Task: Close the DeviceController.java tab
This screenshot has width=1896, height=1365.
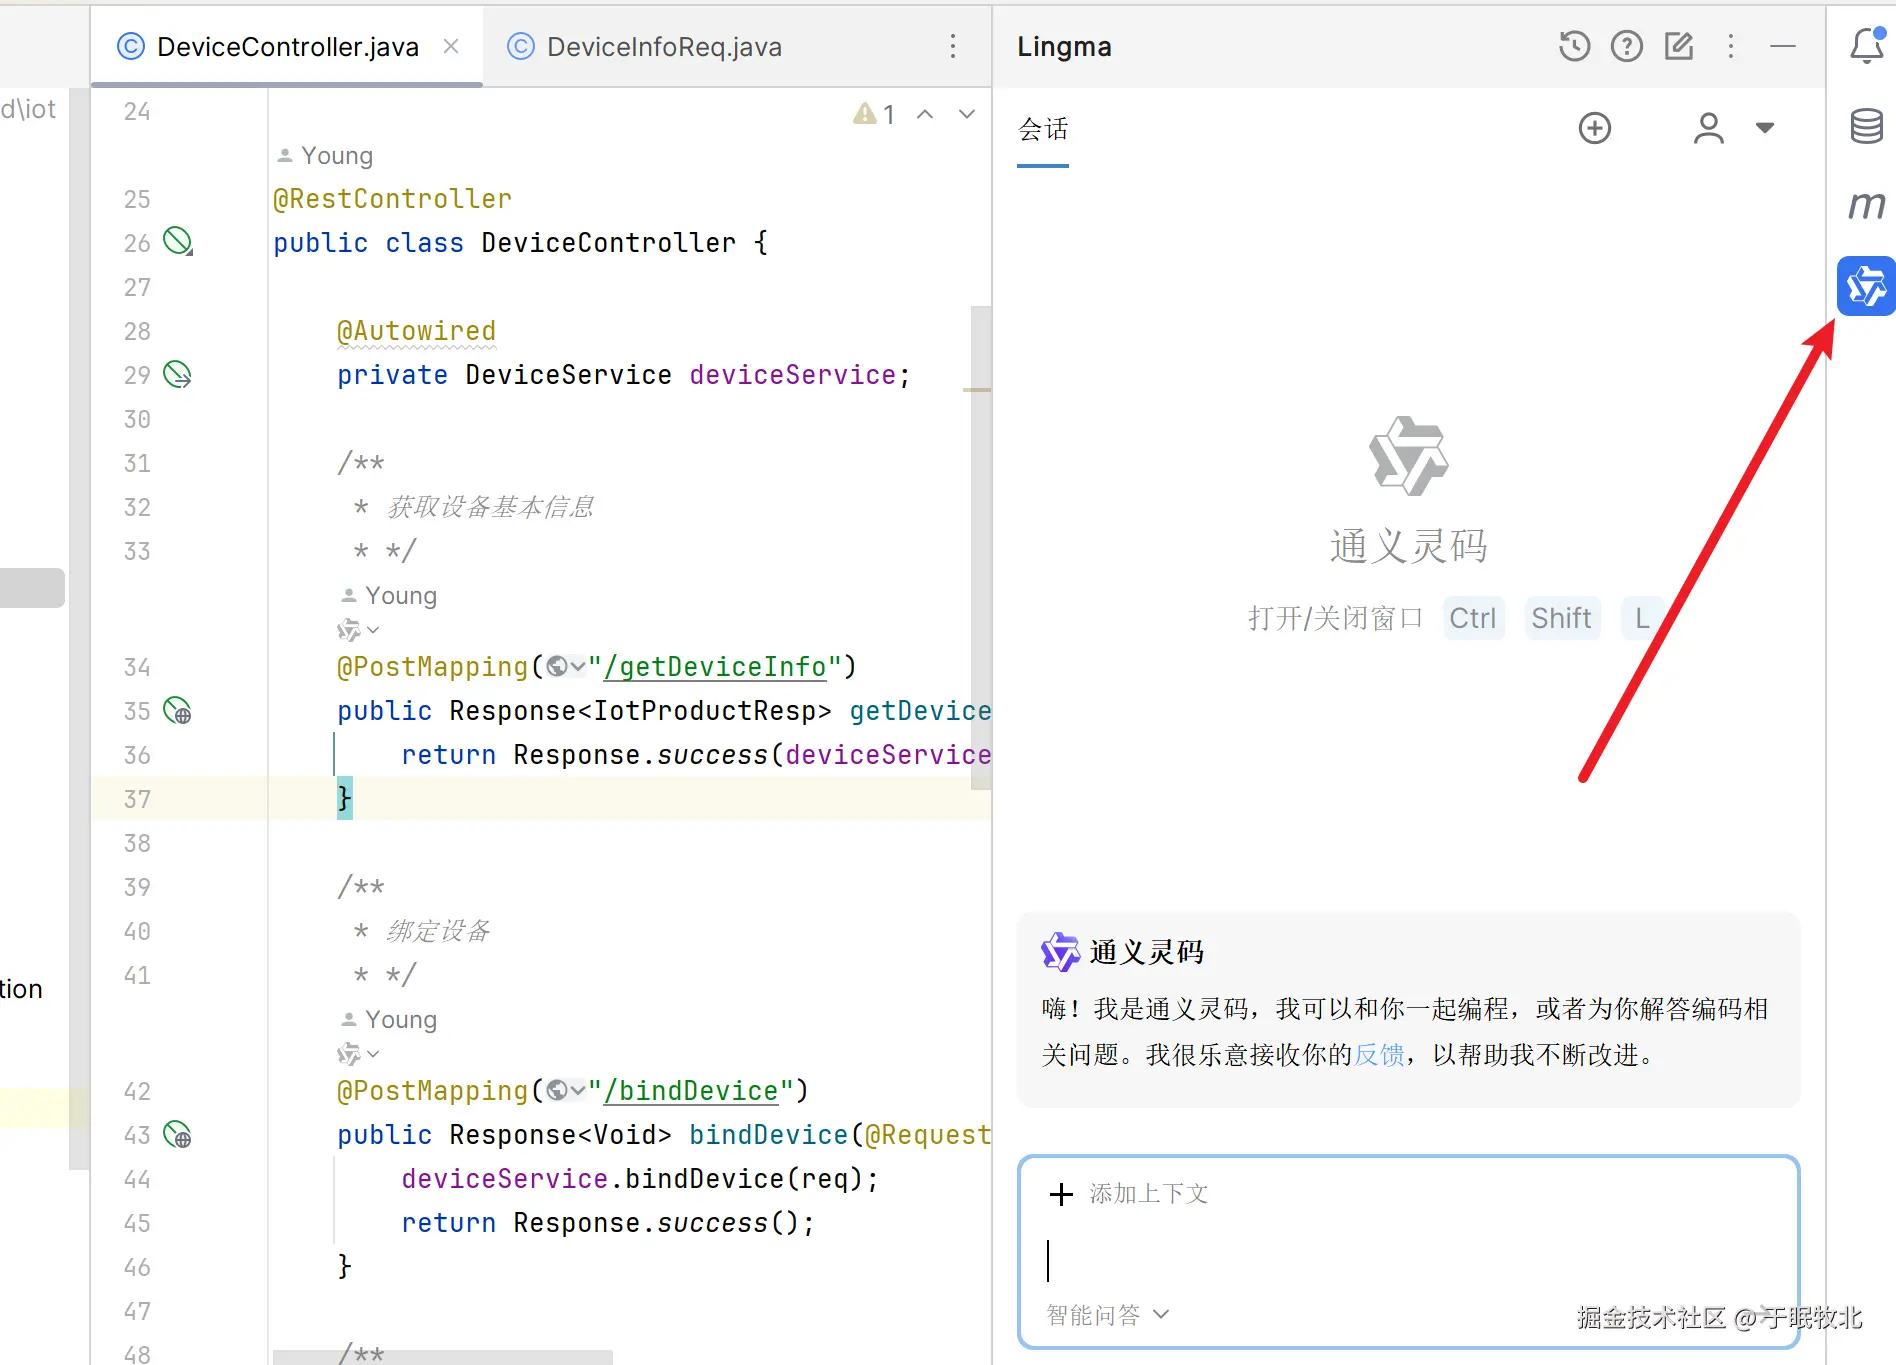Action: [451, 46]
